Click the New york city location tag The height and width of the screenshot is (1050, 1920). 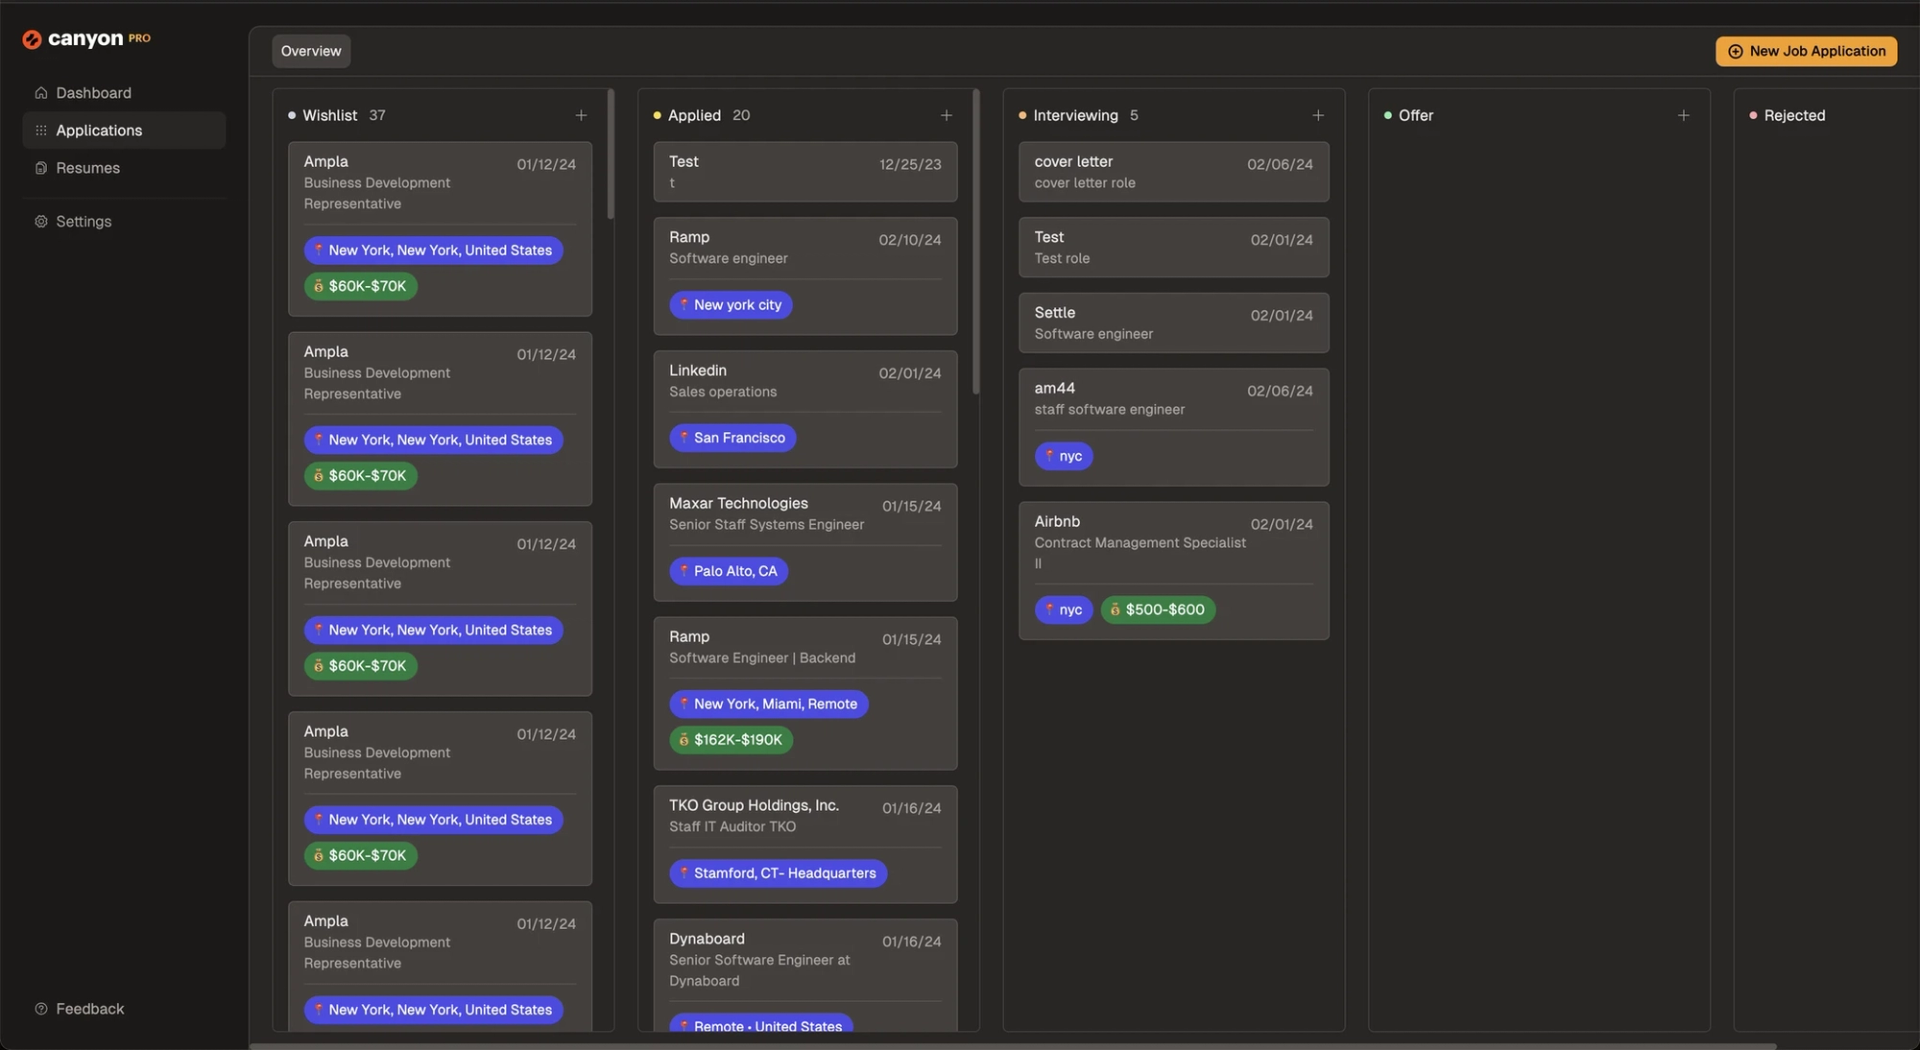tap(731, 305)
